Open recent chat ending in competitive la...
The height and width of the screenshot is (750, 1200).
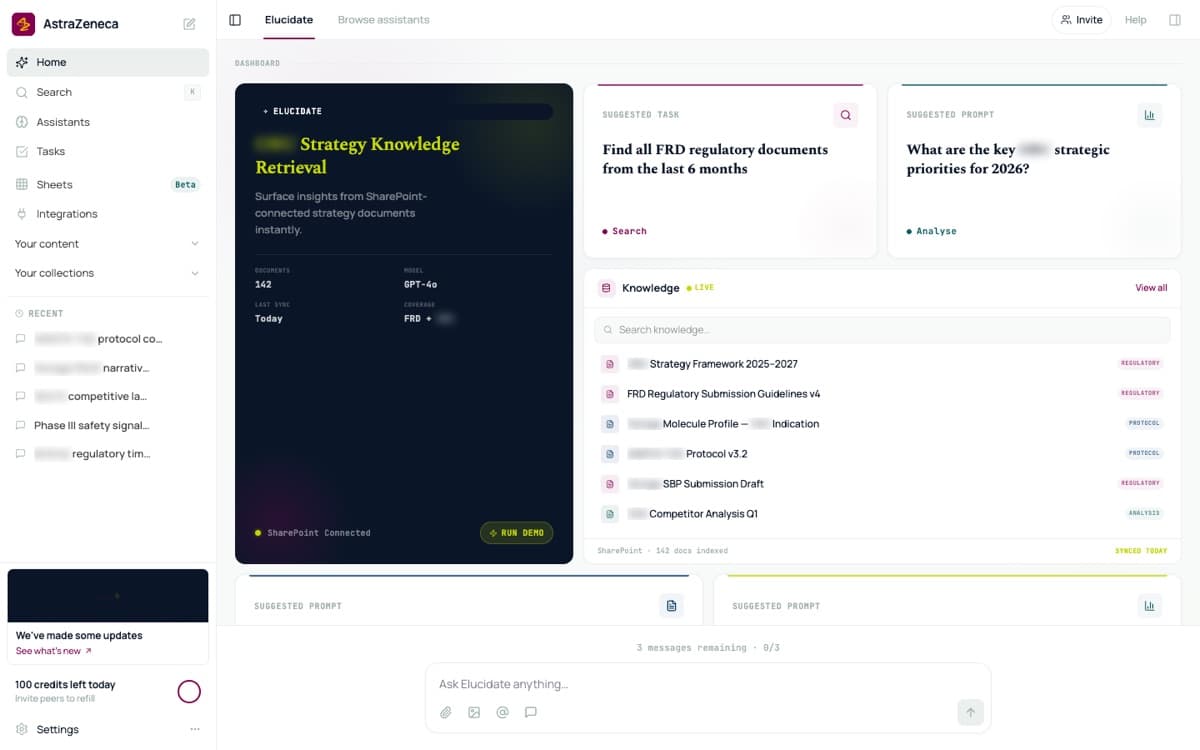108,396
